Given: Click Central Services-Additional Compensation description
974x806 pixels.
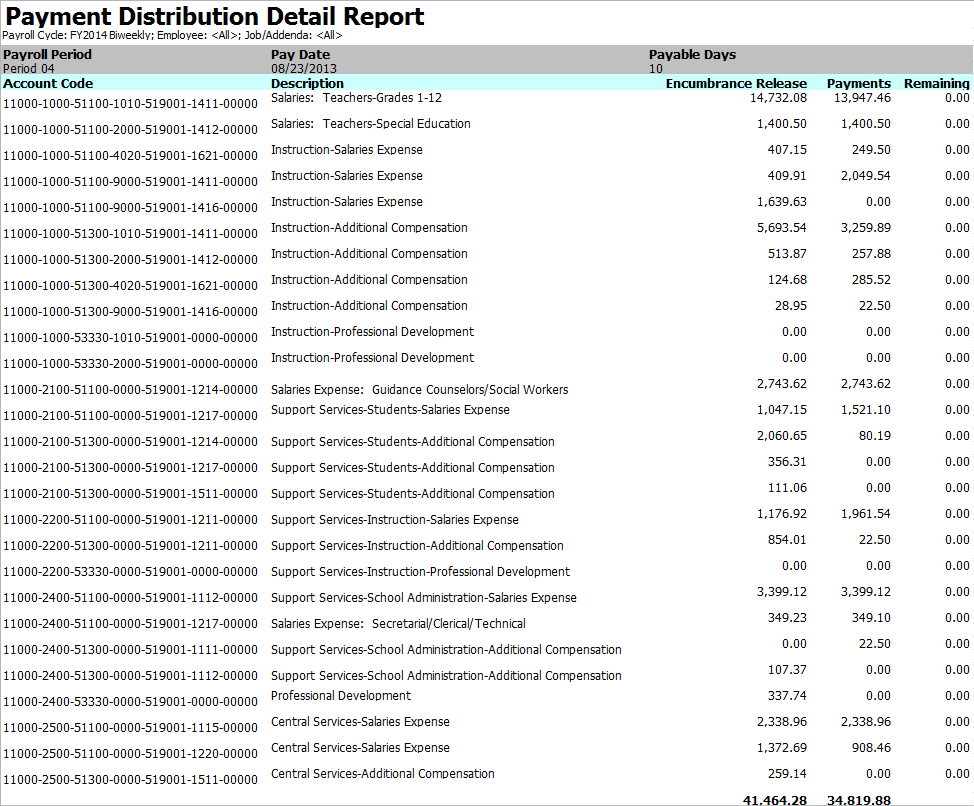Looking at the screenshot, I should point(382,774).
